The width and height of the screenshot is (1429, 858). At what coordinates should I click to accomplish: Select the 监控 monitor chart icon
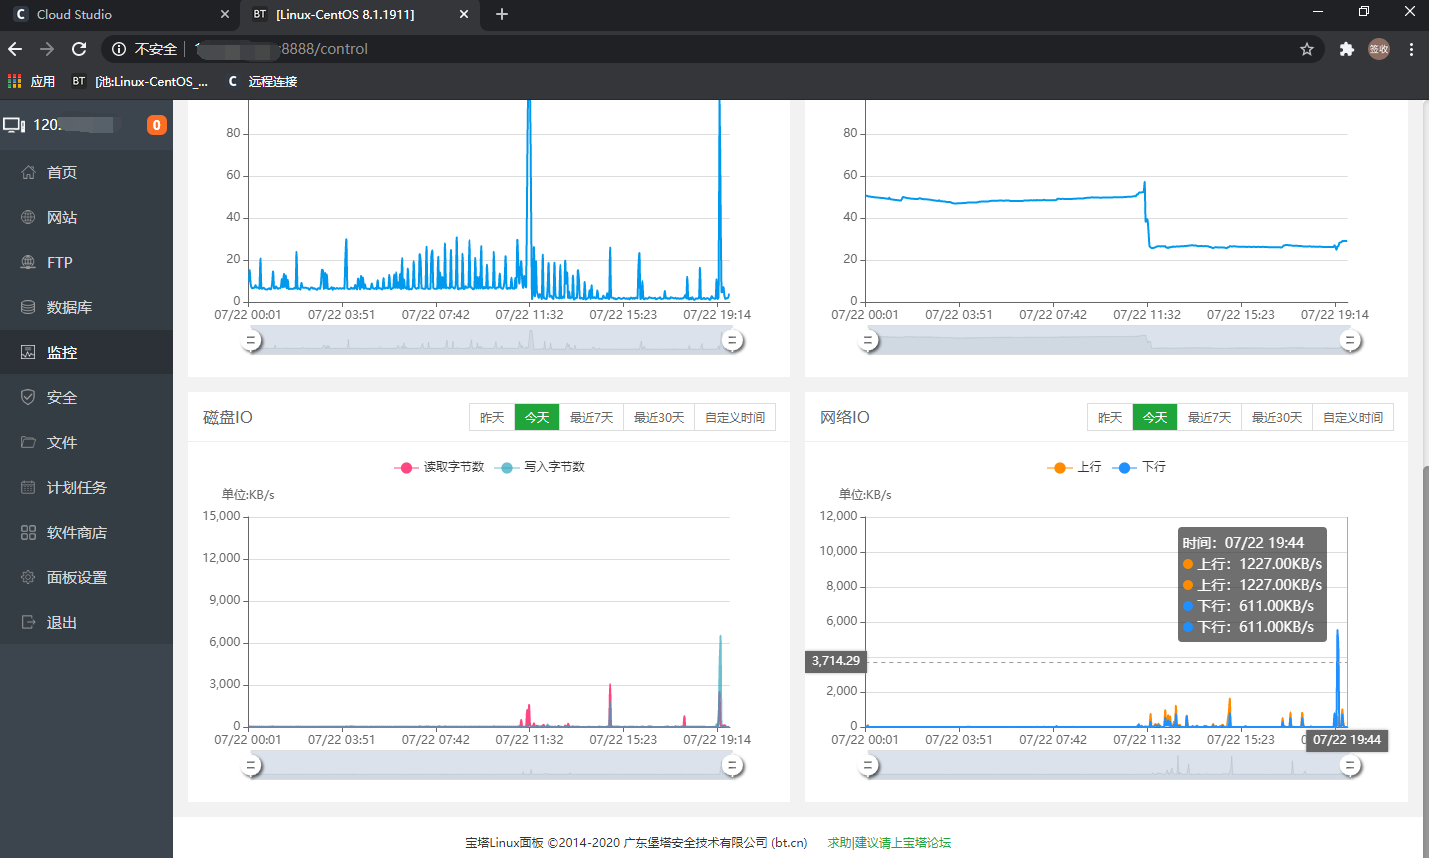[x=28, y=352]
